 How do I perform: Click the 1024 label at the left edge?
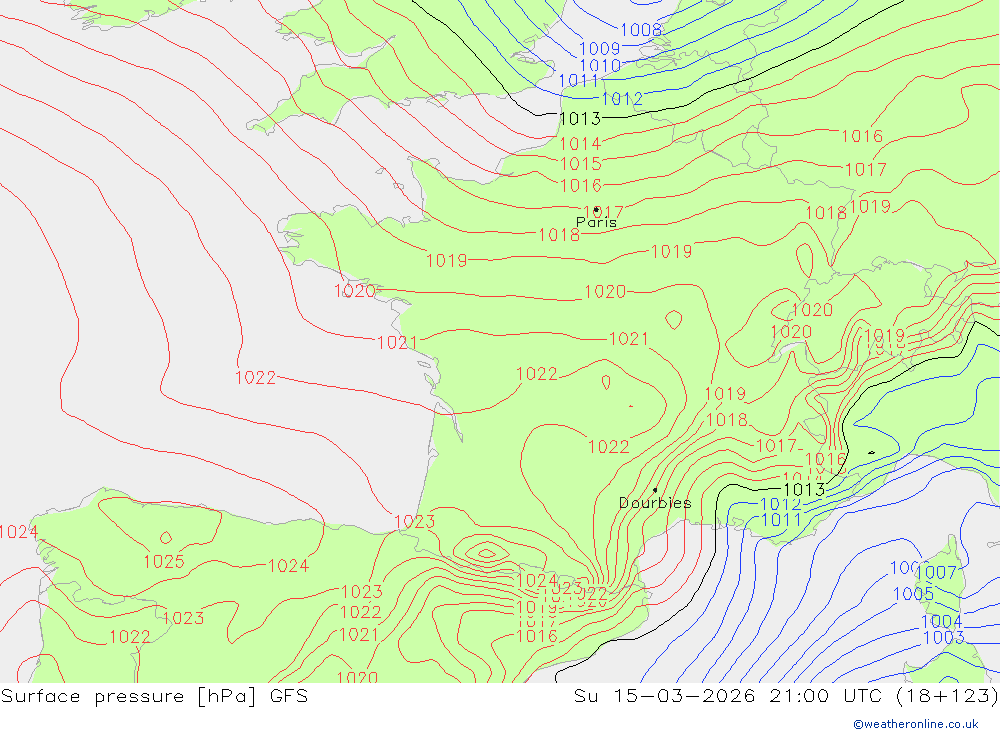[x=18, y=532]
